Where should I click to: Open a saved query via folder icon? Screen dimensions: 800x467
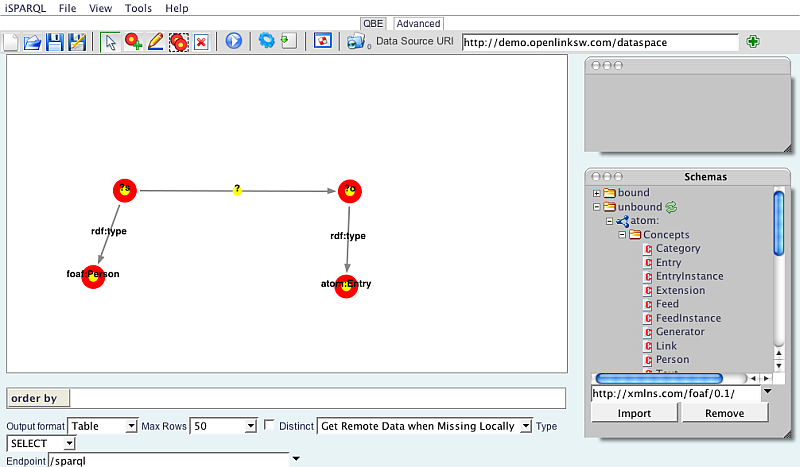pos(32,42)
